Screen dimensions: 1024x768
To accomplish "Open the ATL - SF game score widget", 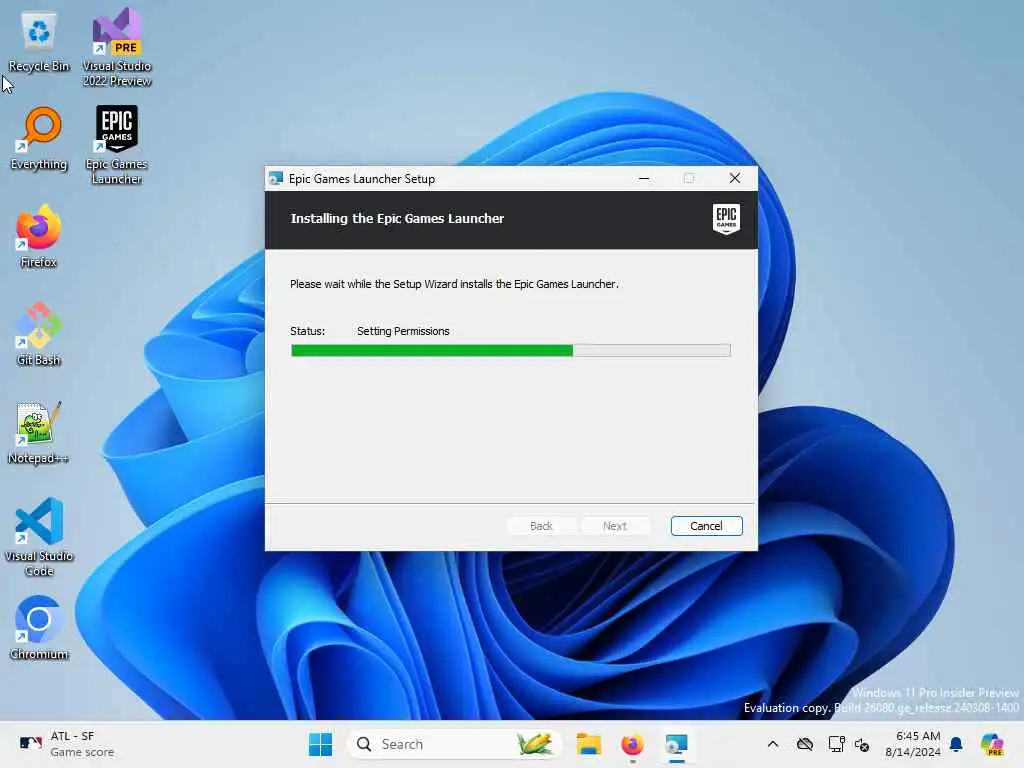I will coord(67,744).
